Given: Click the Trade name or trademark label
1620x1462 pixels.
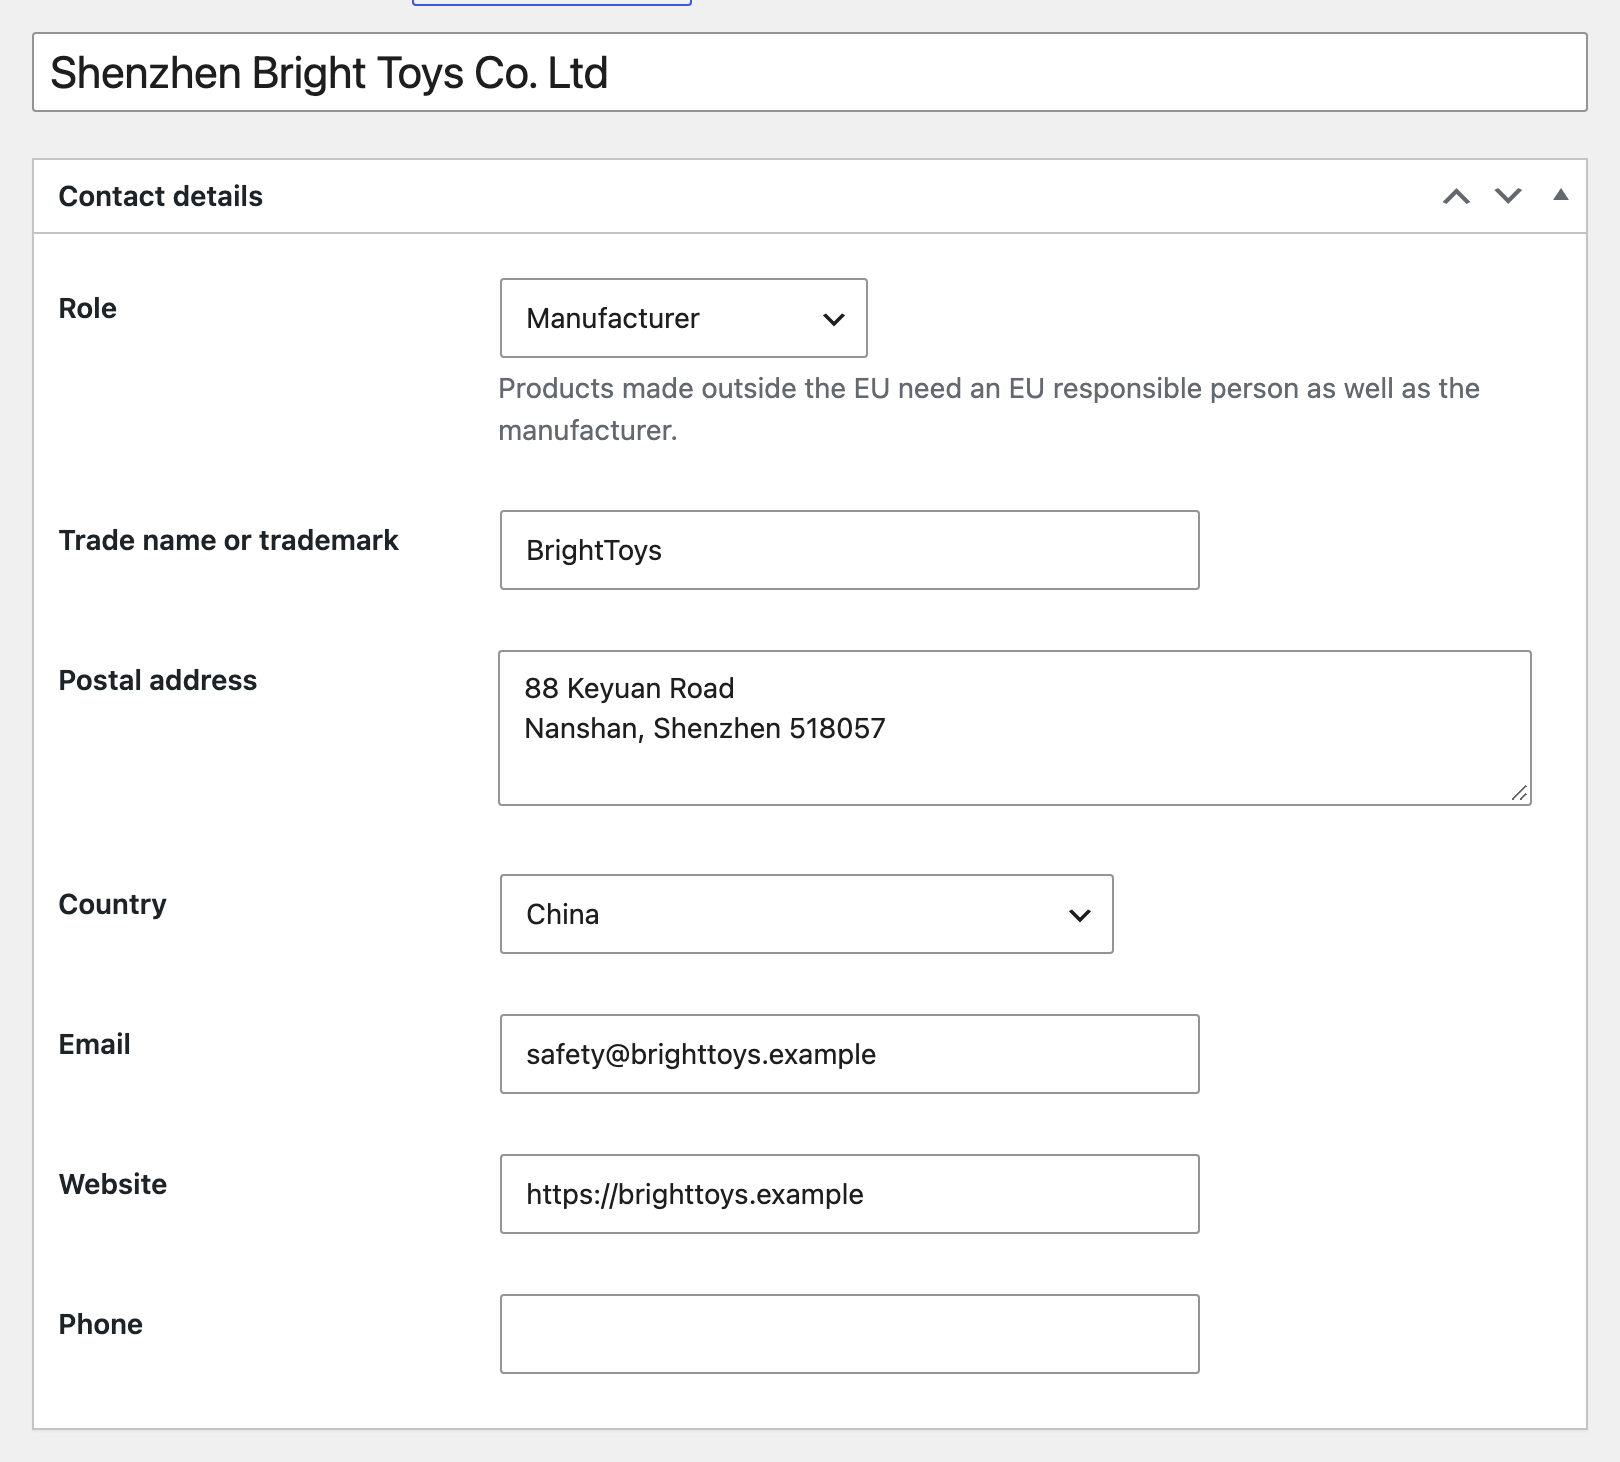Looking at the screenshot, I should pyautogui.click(x=229, y=540).
